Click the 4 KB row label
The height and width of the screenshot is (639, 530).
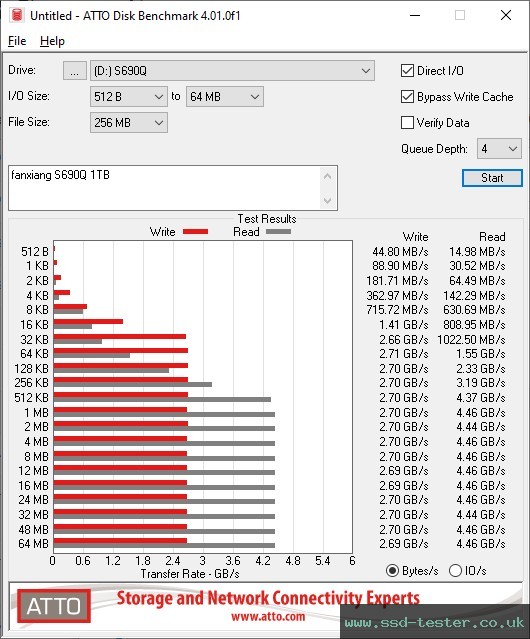[x=37, y=295]
